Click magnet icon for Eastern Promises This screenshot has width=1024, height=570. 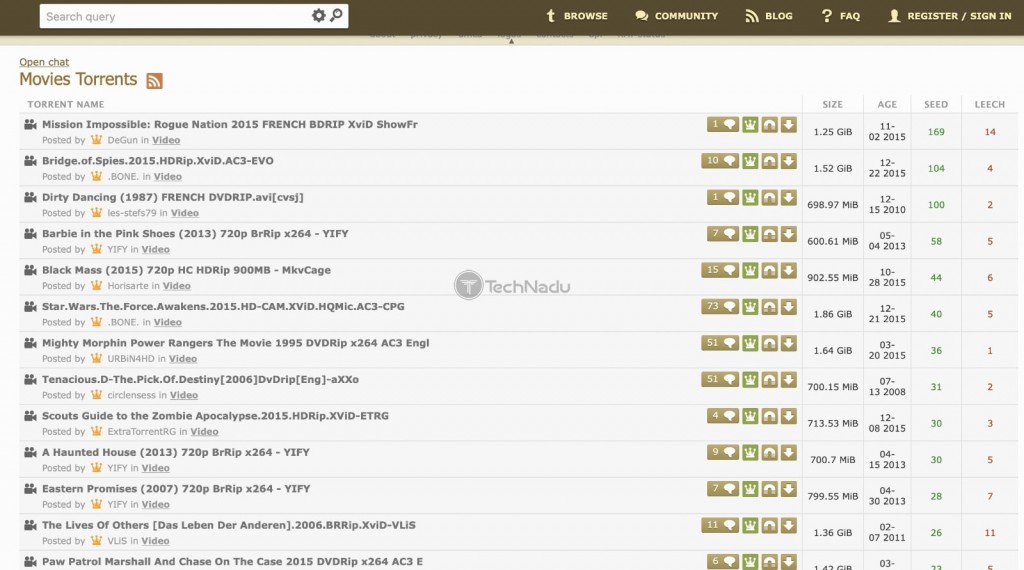(x=770, y=490)
